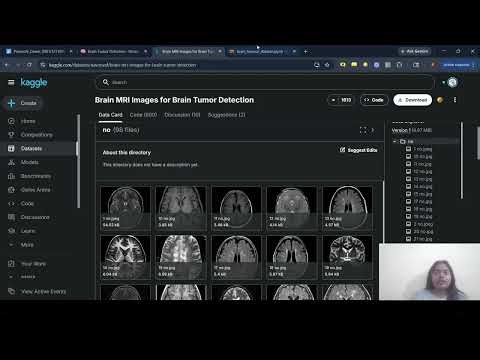480x360 pixels.
Task: Reload the page in the browser
Action: tap(29, 65)
